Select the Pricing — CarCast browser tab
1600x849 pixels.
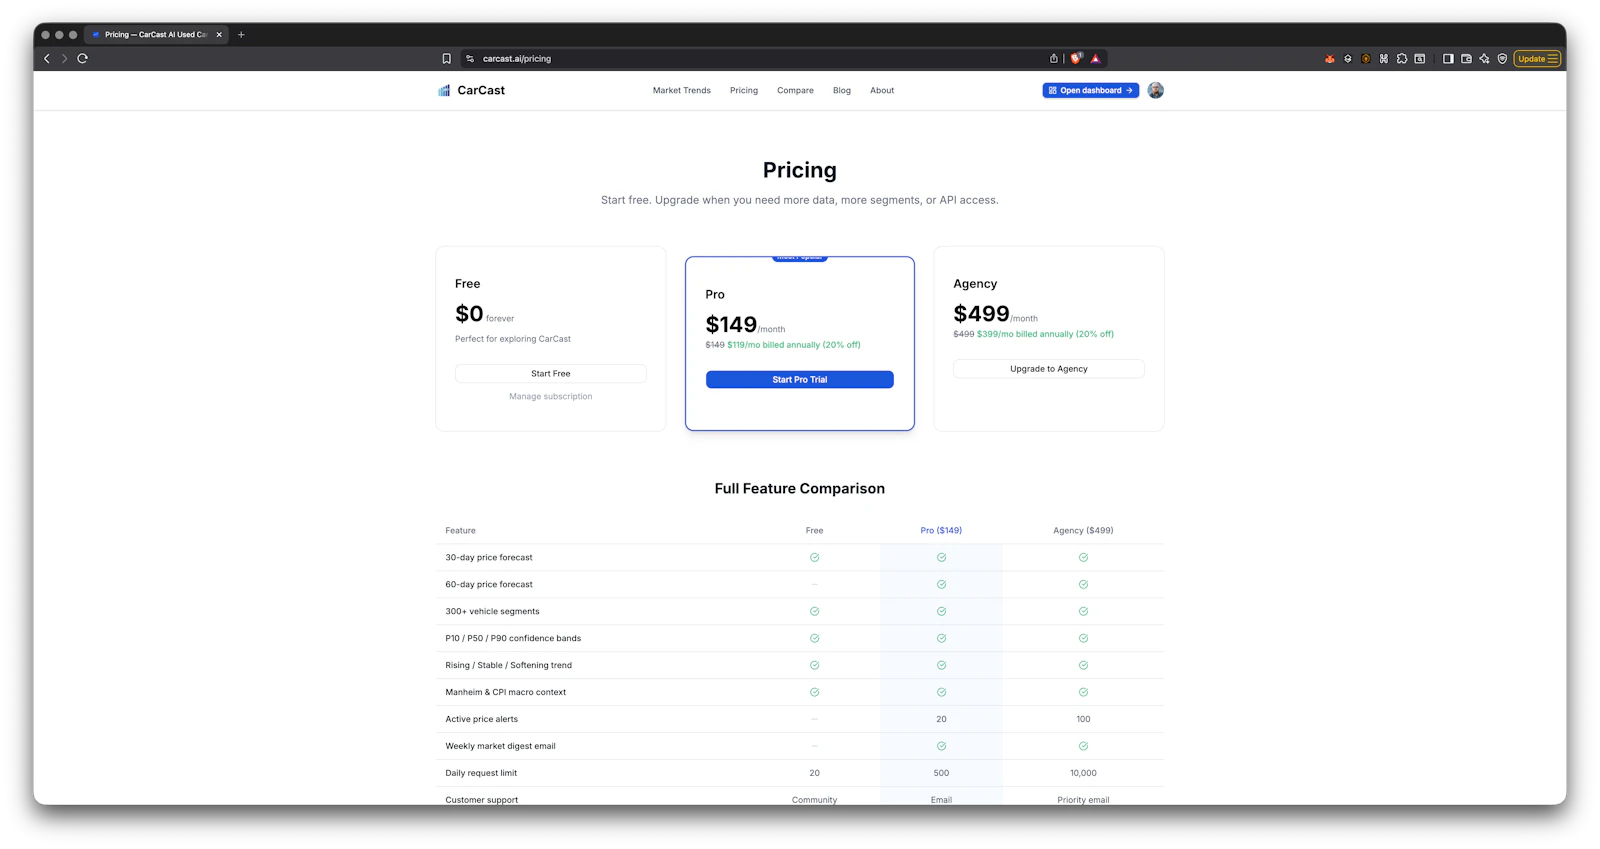point(156,34)
